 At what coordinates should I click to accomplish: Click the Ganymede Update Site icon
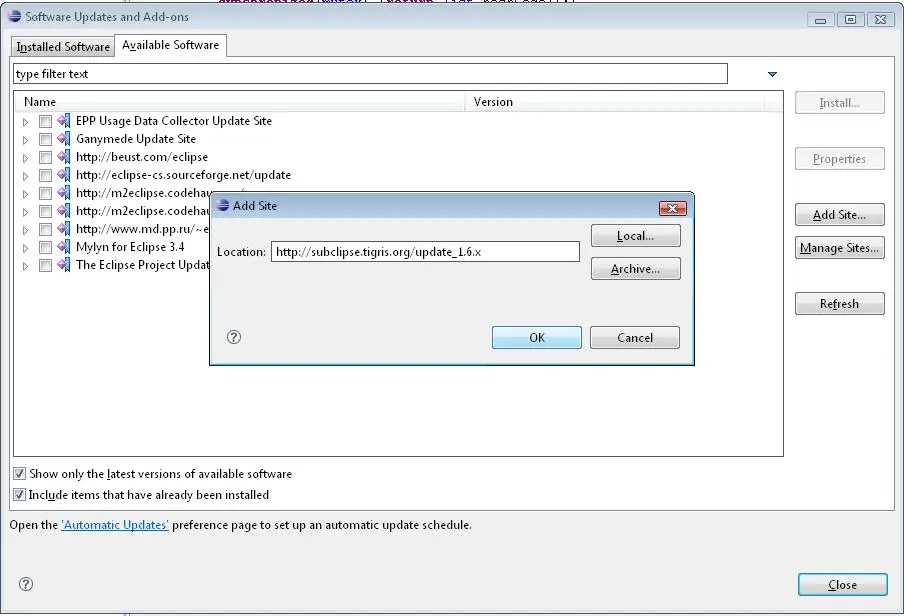[64, 139]
